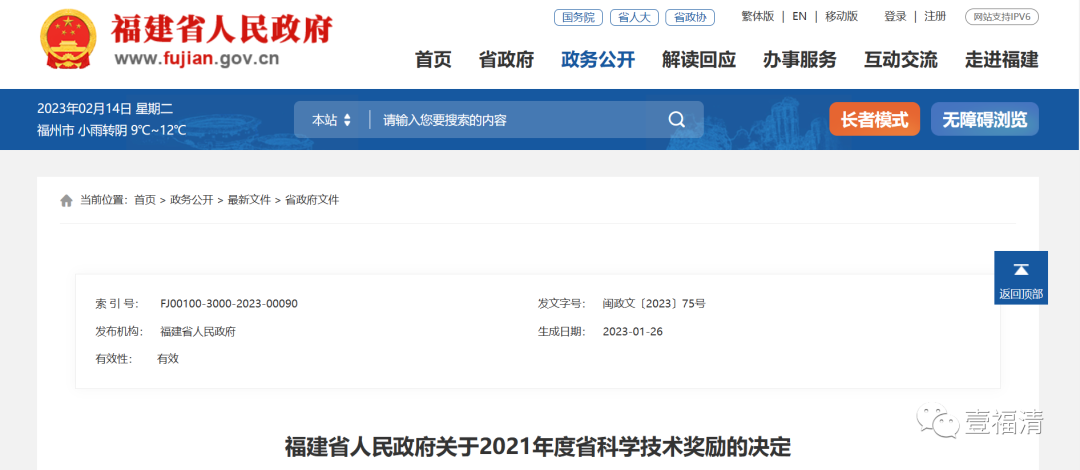Click the publisher value 福建省人民政府

click(198, 331)
